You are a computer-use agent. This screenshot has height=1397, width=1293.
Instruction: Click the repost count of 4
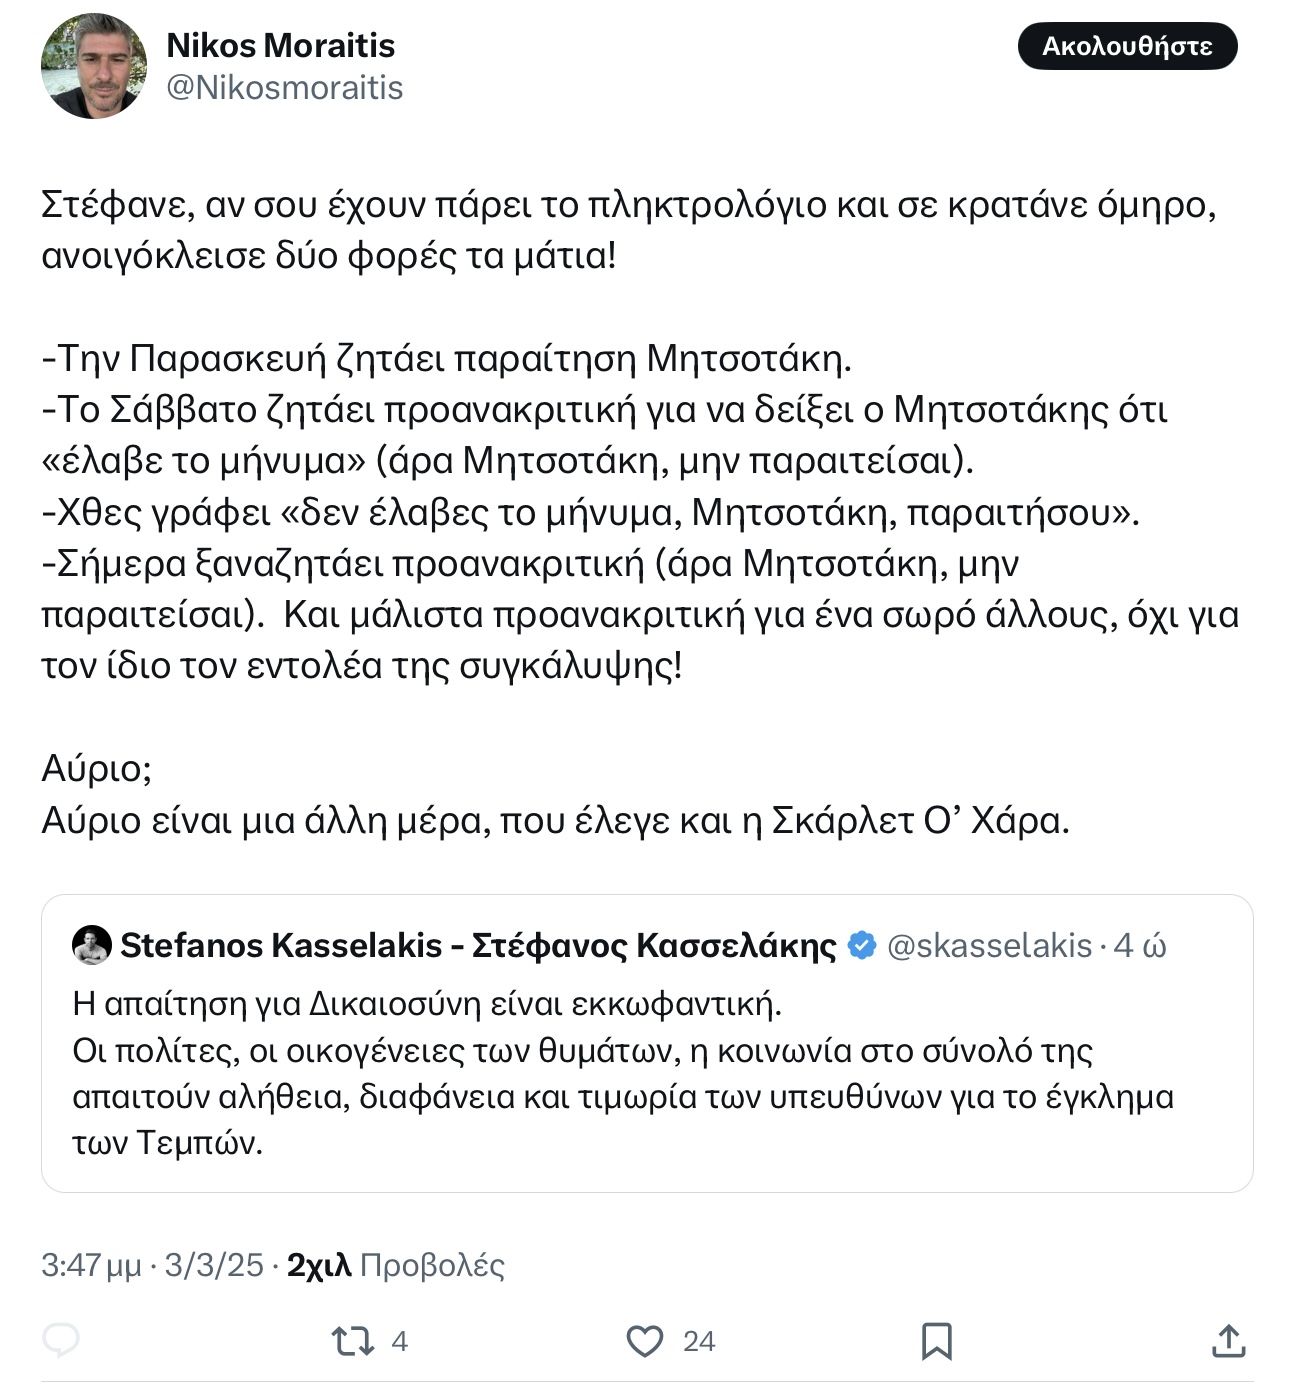[399, 1341]
